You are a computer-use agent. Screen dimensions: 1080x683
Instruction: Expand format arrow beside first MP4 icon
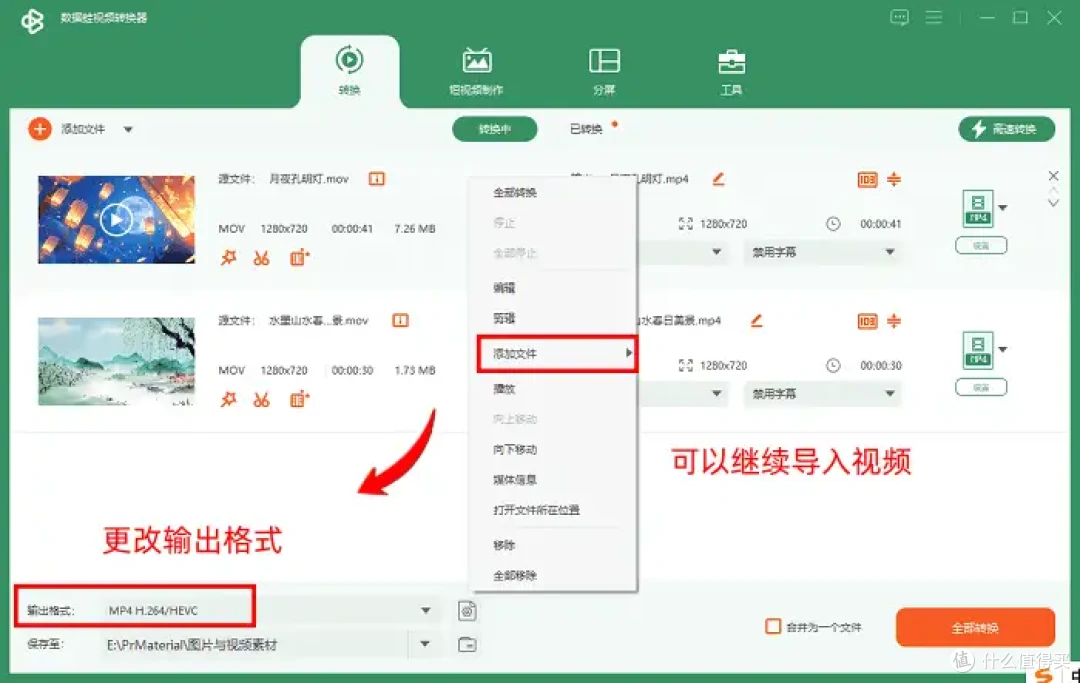tap(1003, 208)
